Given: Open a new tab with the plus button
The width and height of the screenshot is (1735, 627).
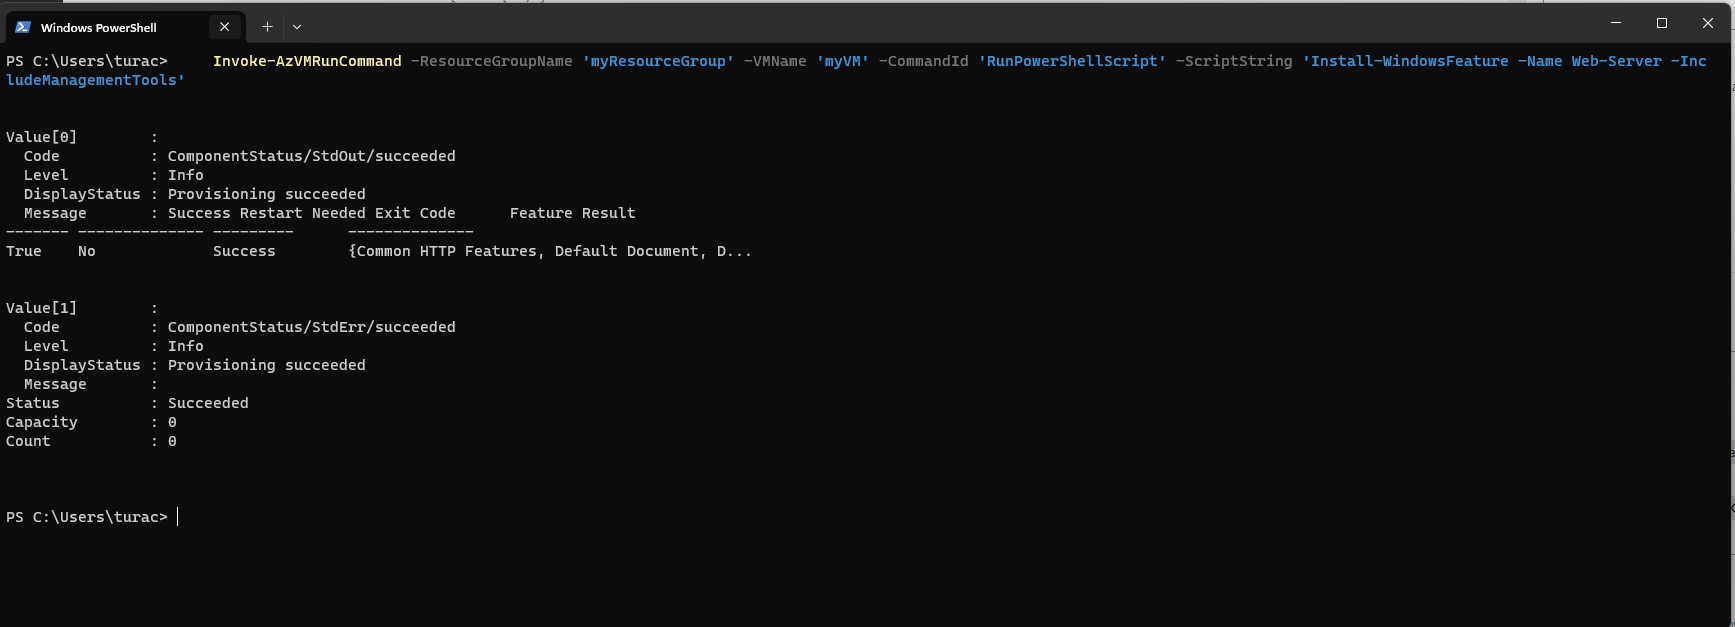Looking at the screenshot, I should coord(267,27).
